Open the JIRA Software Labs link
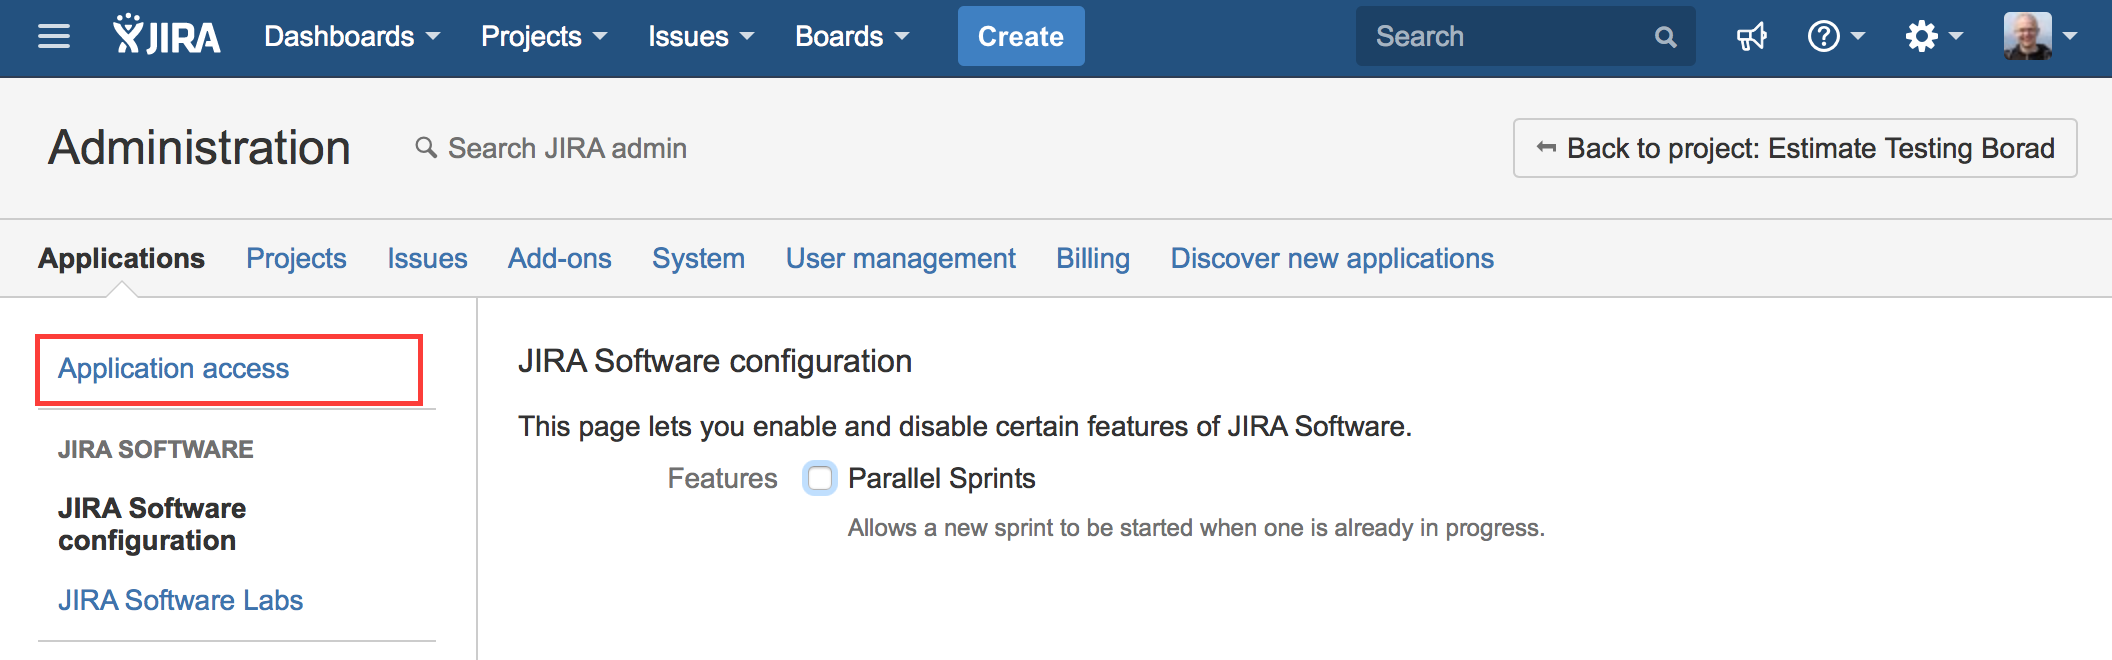2112x660 pixels. click(180, 600)
